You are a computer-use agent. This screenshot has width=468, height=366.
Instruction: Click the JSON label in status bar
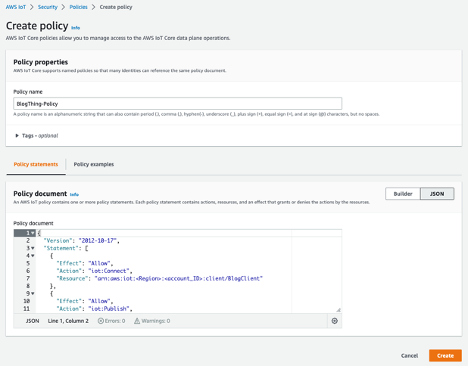[x=33, y=321]
